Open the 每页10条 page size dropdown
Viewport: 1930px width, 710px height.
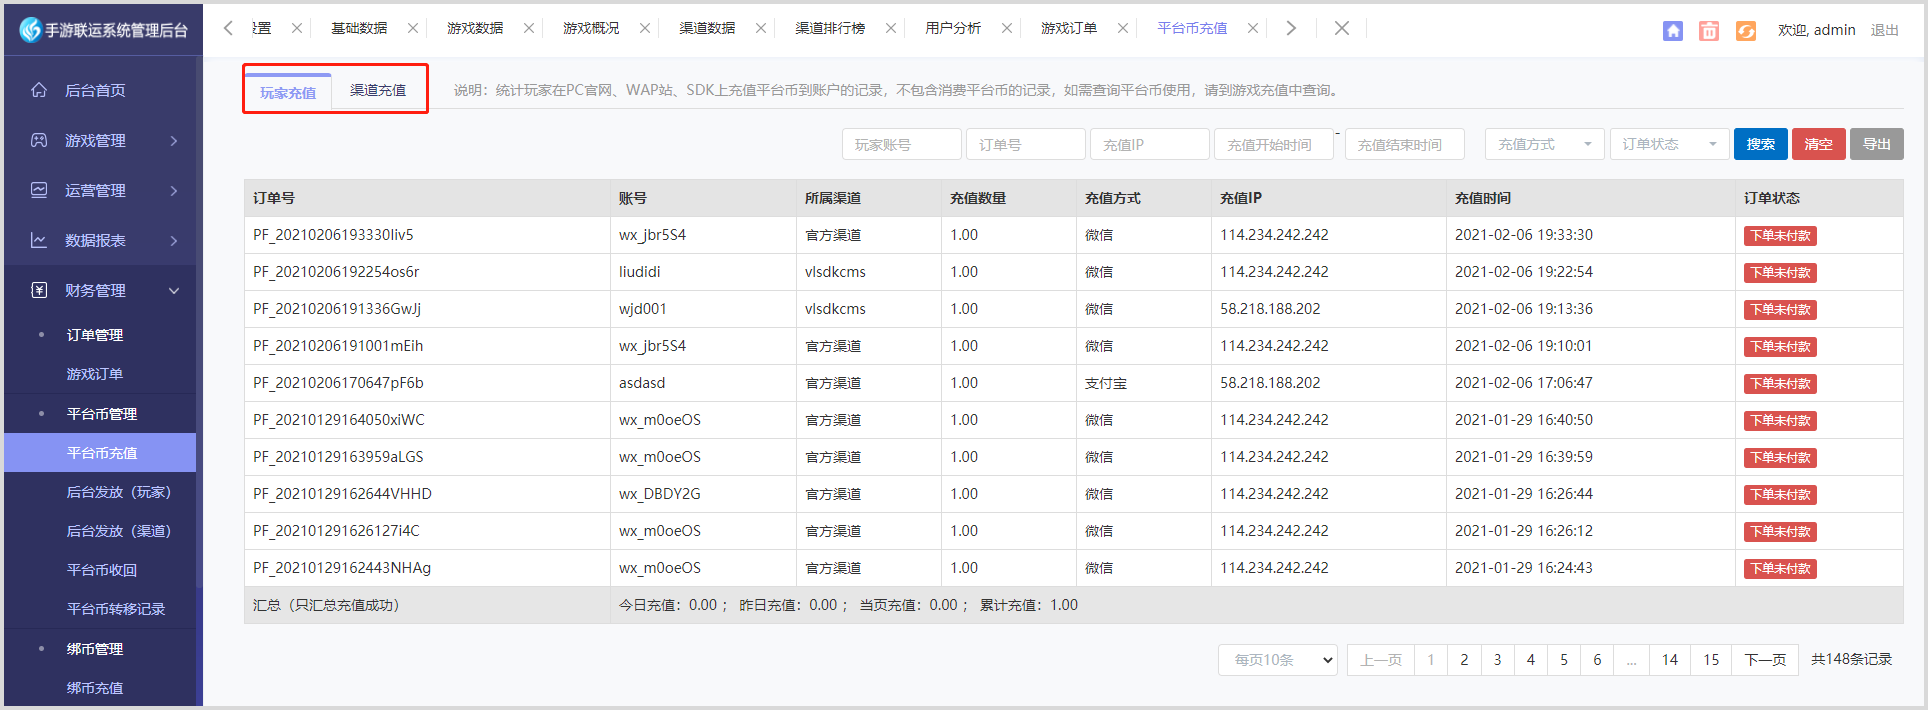click(x=1278, y=660)
